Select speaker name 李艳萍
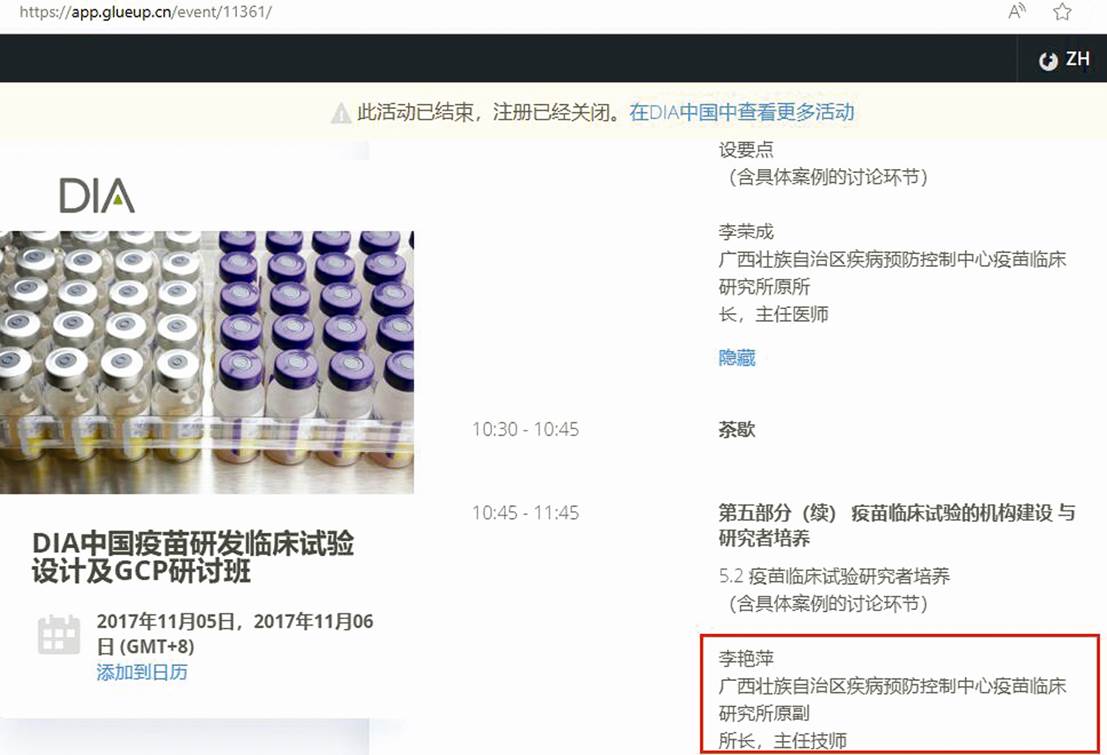 click(747, 659)
